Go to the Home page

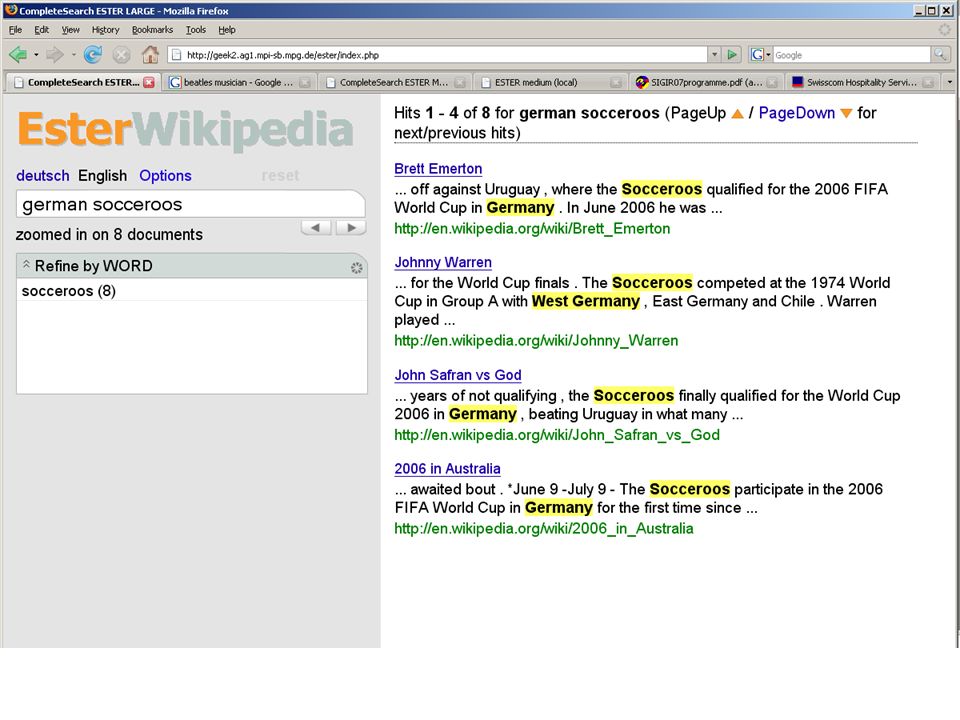[150, 55]
